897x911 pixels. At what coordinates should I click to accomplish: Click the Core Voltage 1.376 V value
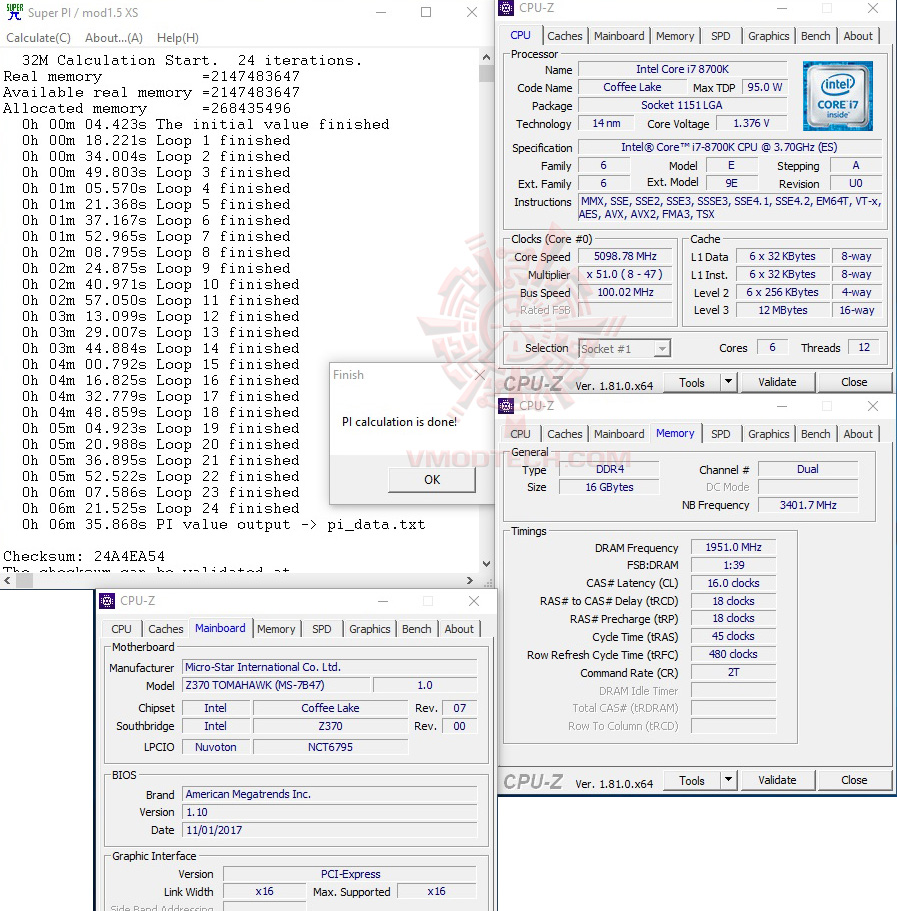[751, 123]
